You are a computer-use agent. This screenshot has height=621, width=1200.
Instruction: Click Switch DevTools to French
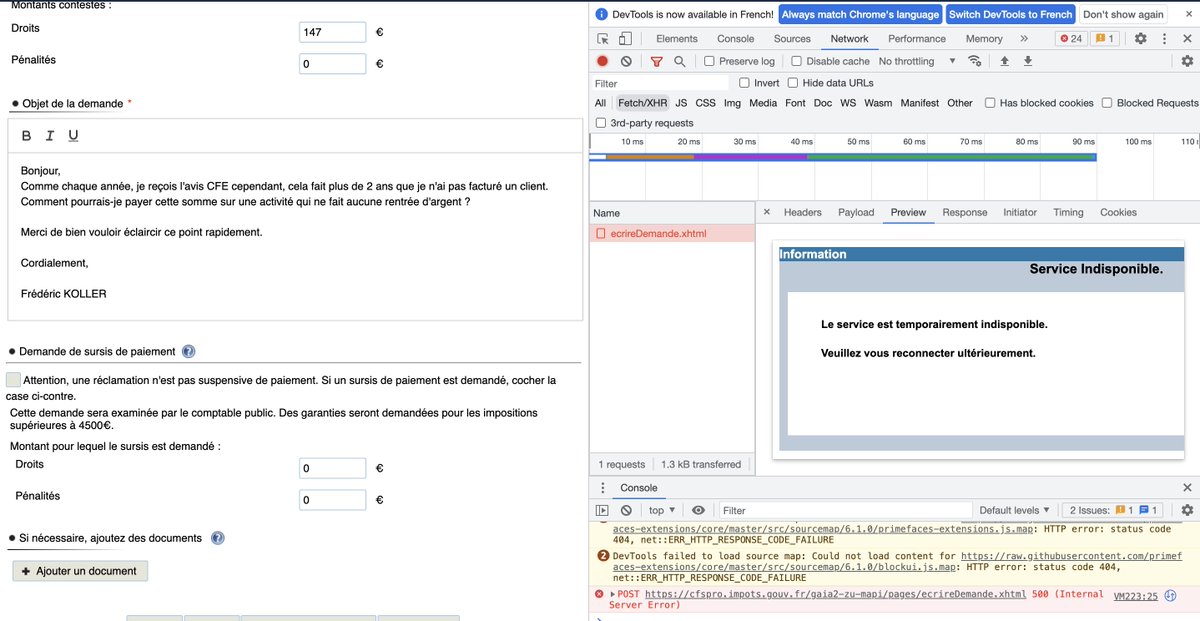point(1011,14)
